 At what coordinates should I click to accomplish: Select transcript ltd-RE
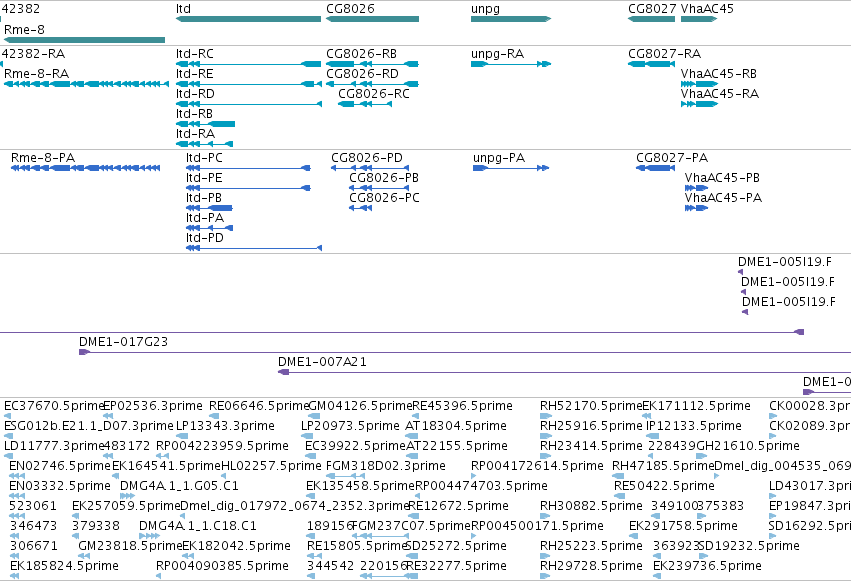pyautogui.click(x=249, y=84)
